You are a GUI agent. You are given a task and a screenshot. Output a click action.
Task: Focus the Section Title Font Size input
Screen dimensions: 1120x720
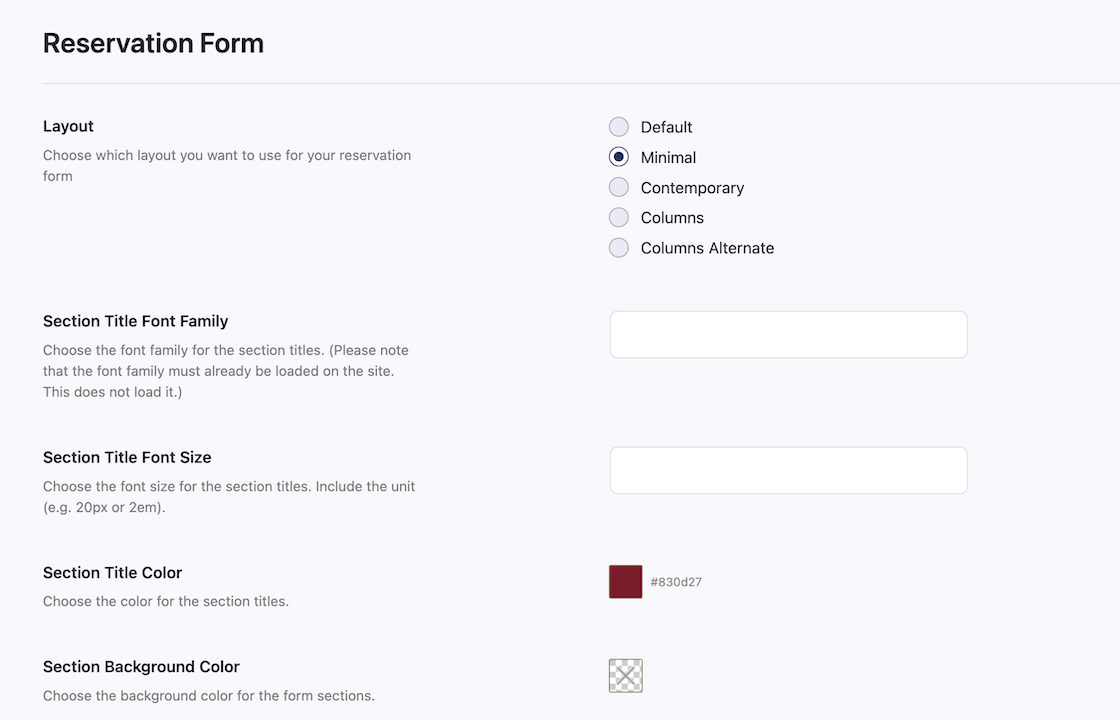coord(789,470)
